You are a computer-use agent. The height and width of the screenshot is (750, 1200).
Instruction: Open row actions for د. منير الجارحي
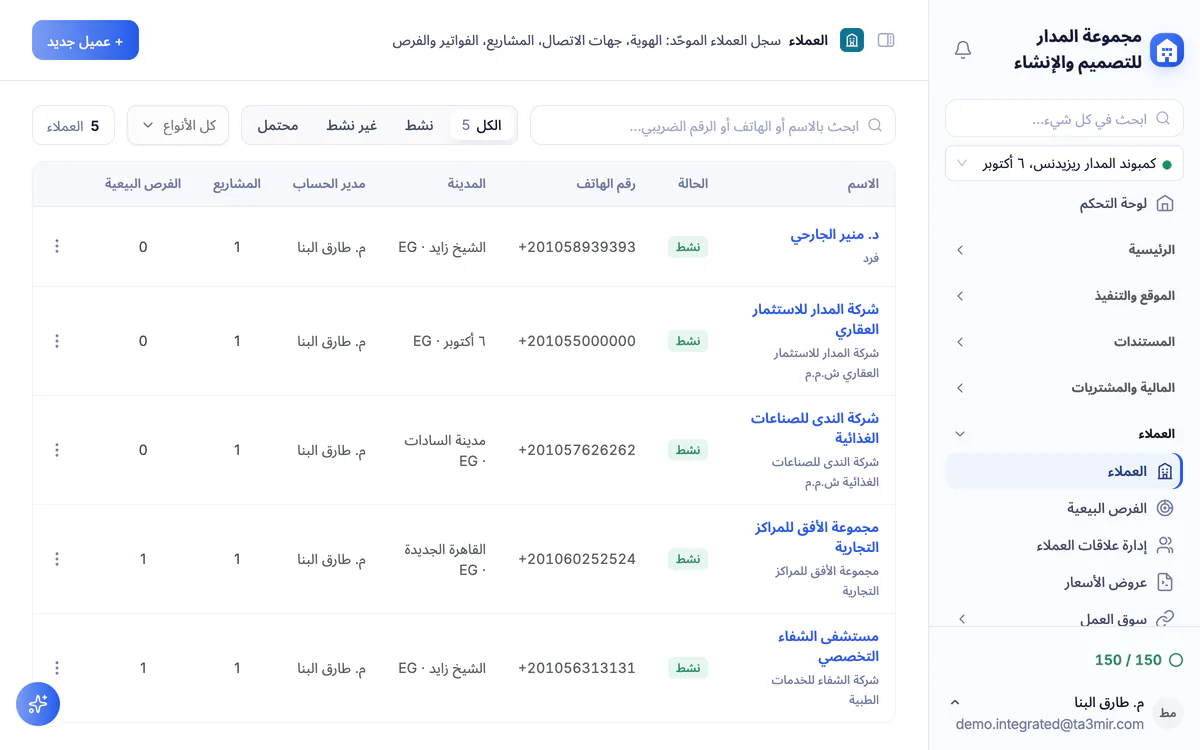(x=57, y=247)
